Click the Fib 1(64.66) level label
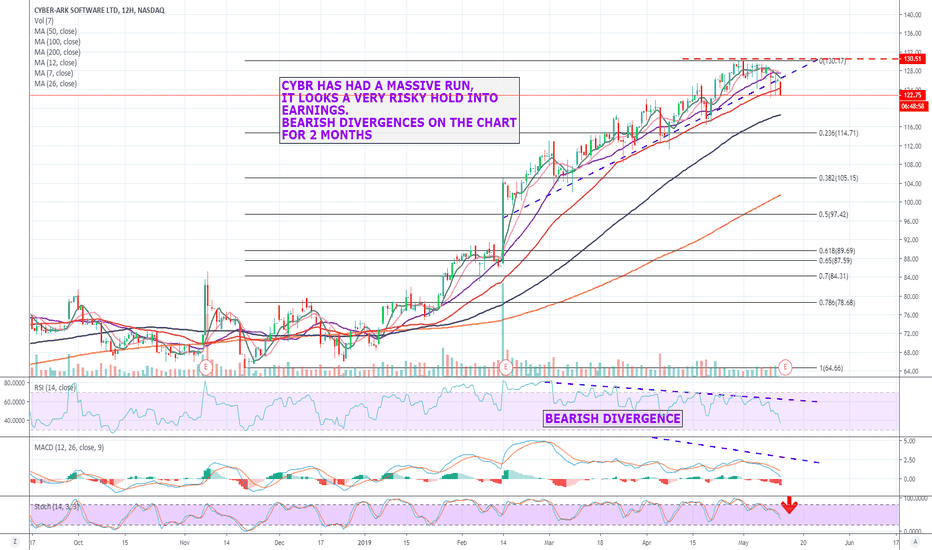This screenshot has height=550, width=932. click(831, 369)
